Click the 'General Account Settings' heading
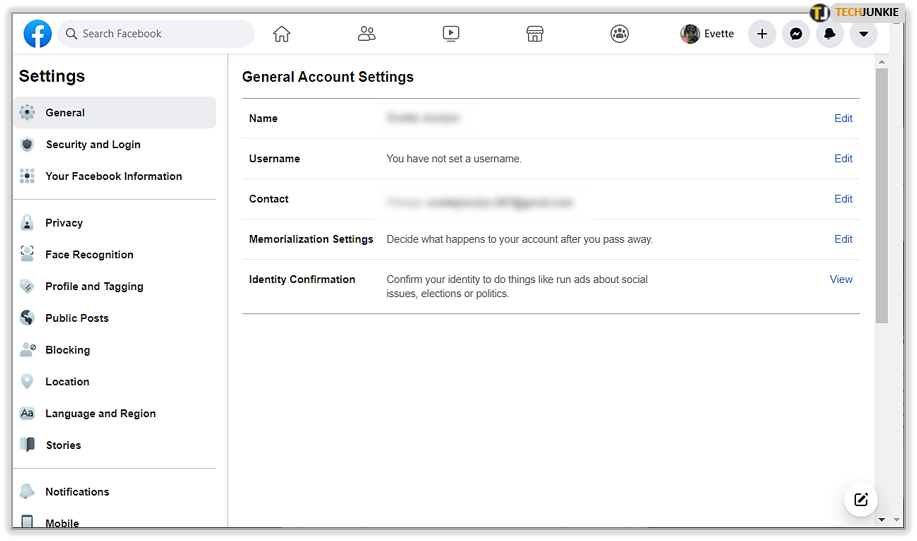This screenshot has width=917, height=541. (x=328, y=77)
